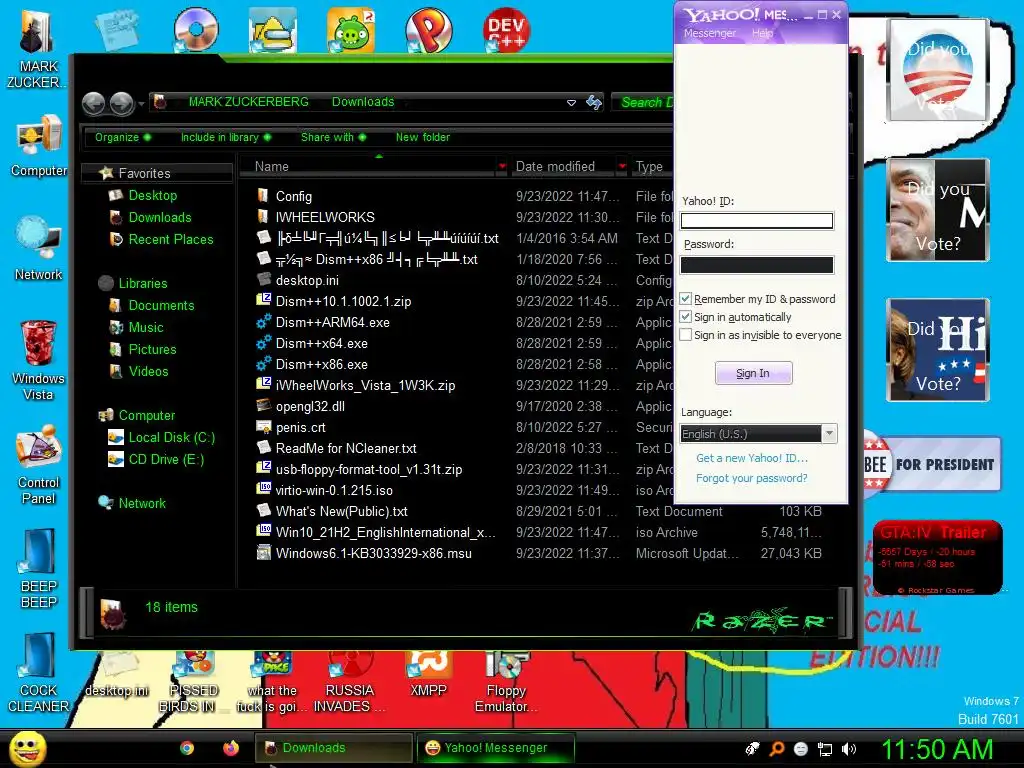Open the Organize dropdown menu
The image size is (1024, 768).
(x=122, y=137)
